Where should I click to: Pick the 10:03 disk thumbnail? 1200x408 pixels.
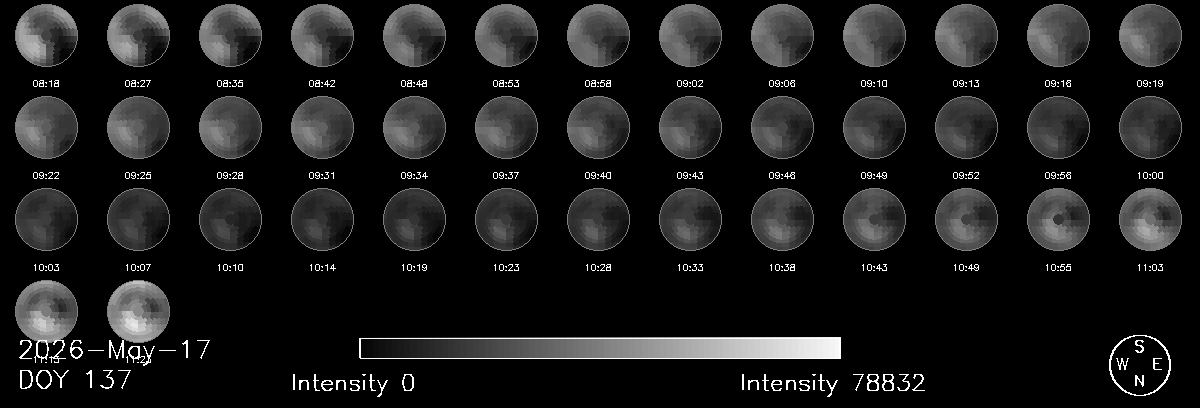click(x=47, y=219)
